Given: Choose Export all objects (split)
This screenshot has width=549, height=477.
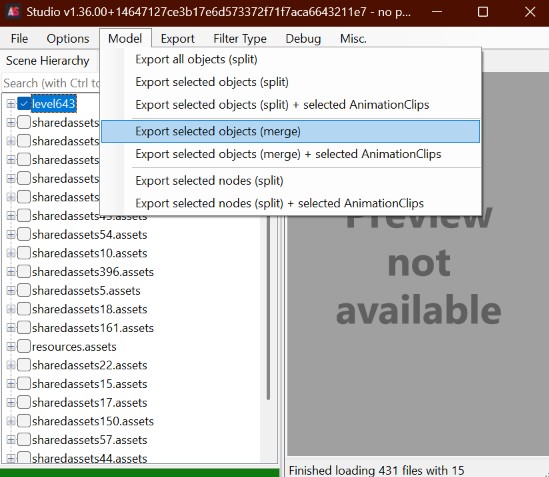Looking at the screenshot, I should [x=290, y=59].
